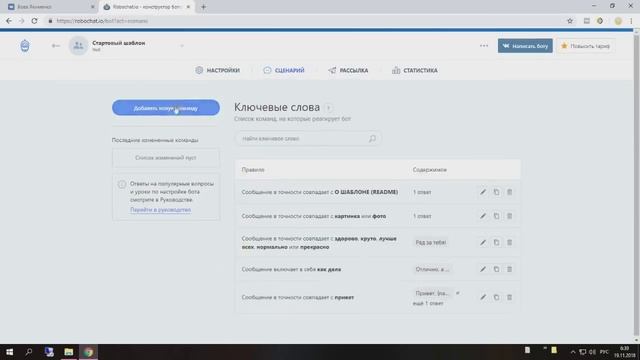Delete the 'О ШАБЛОНЕ (README)' rule
This screenshot has width=640, height=360.
509,192
